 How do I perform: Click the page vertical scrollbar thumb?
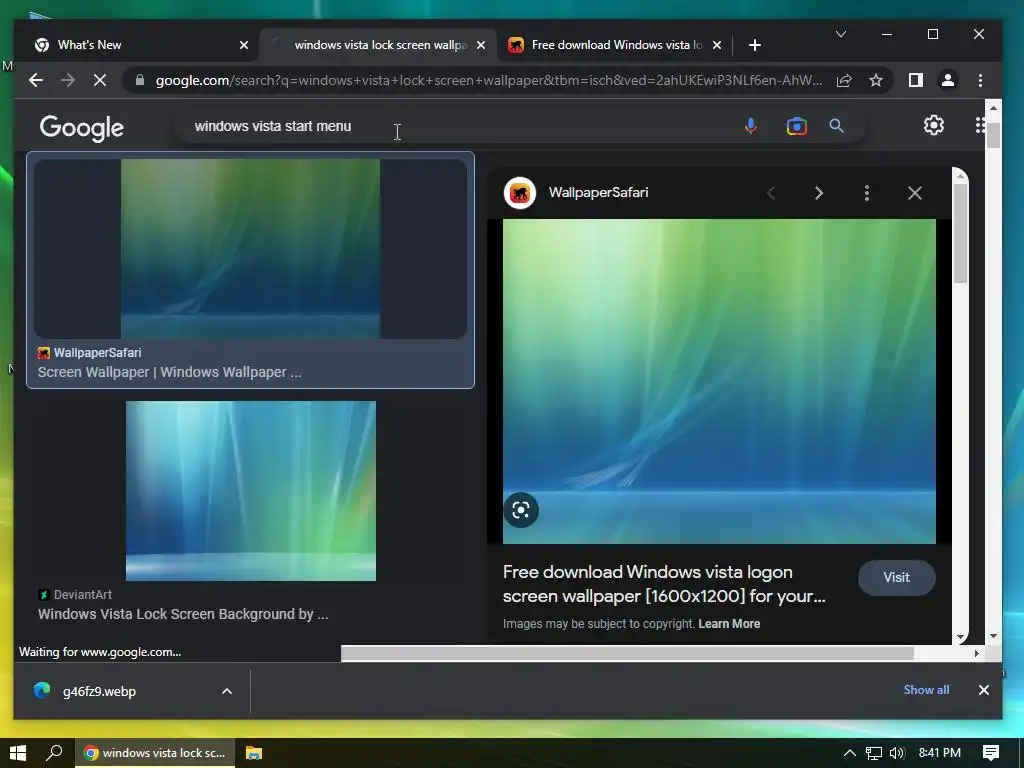pos(993,135)
